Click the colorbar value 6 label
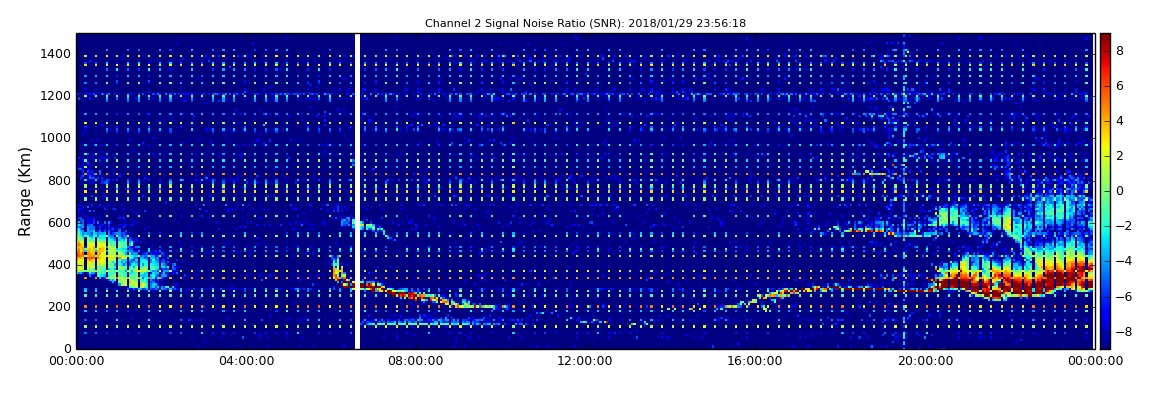This screenshot has height=407, width=1150. [1120, 86]
